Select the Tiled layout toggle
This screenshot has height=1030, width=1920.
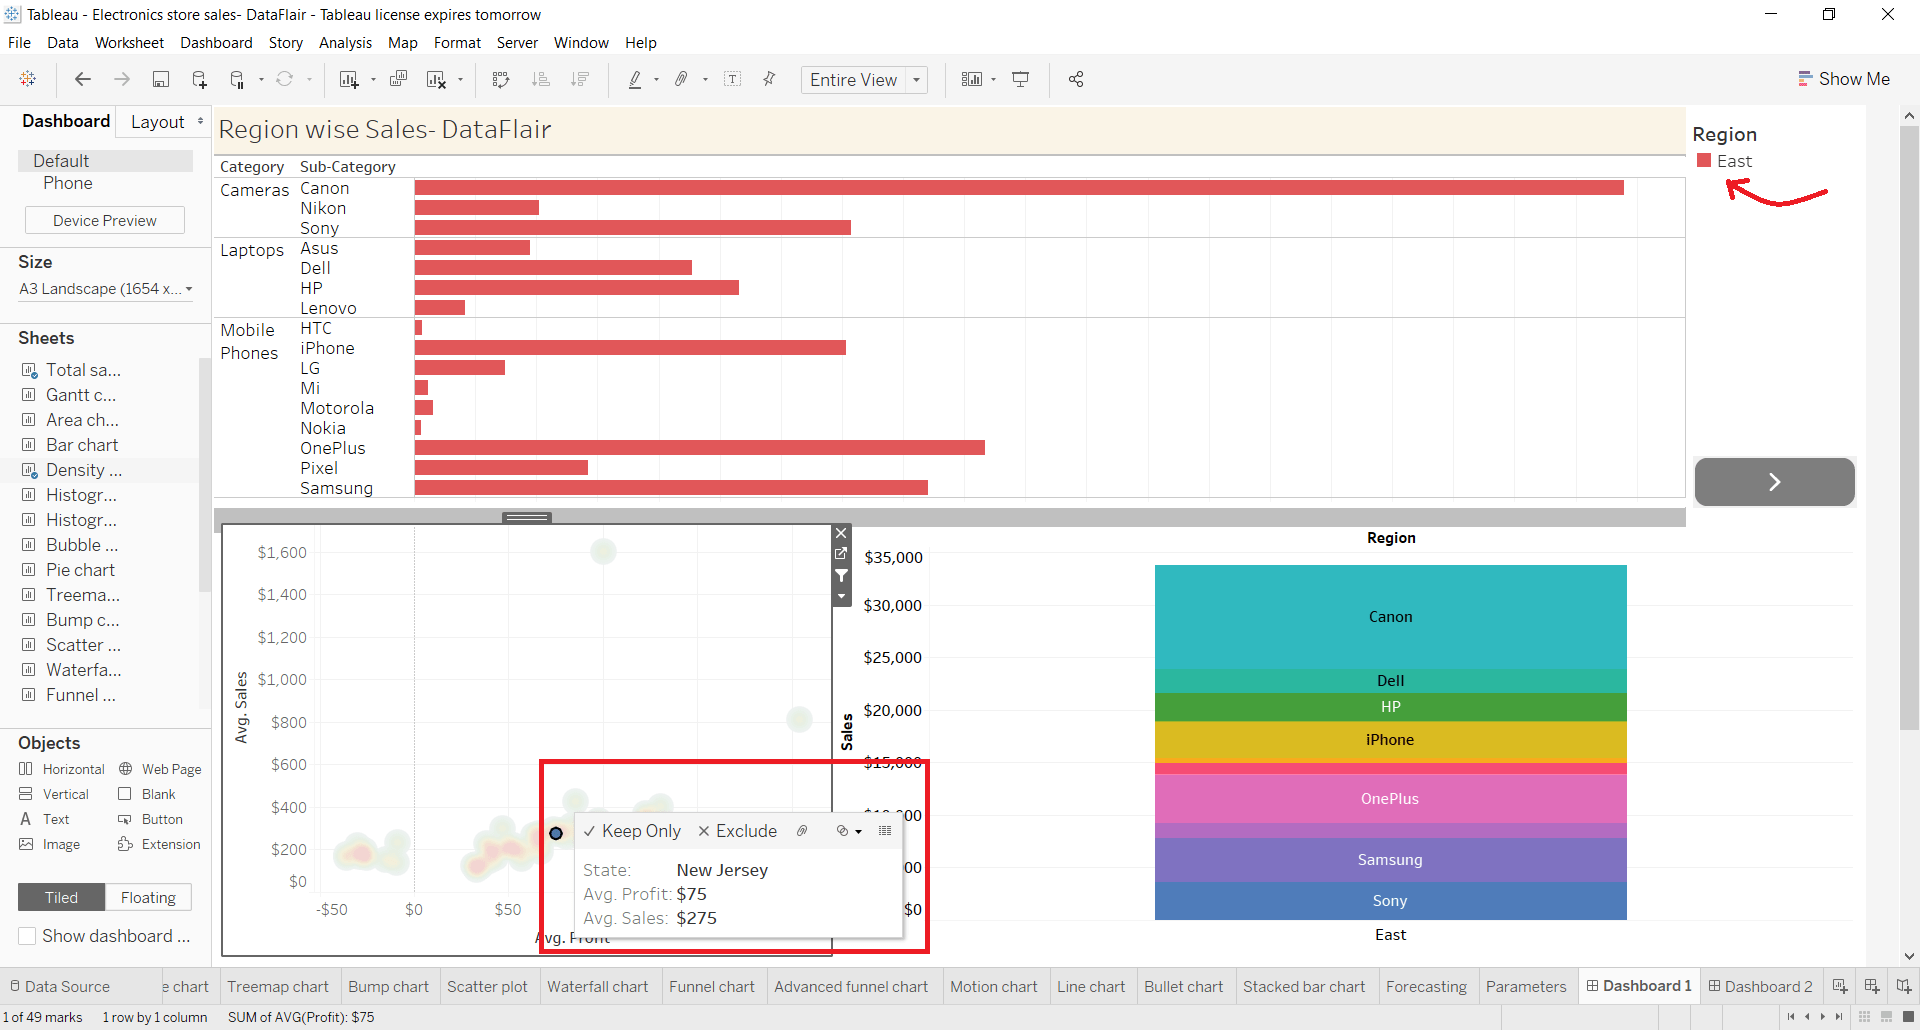click(61, 898)
